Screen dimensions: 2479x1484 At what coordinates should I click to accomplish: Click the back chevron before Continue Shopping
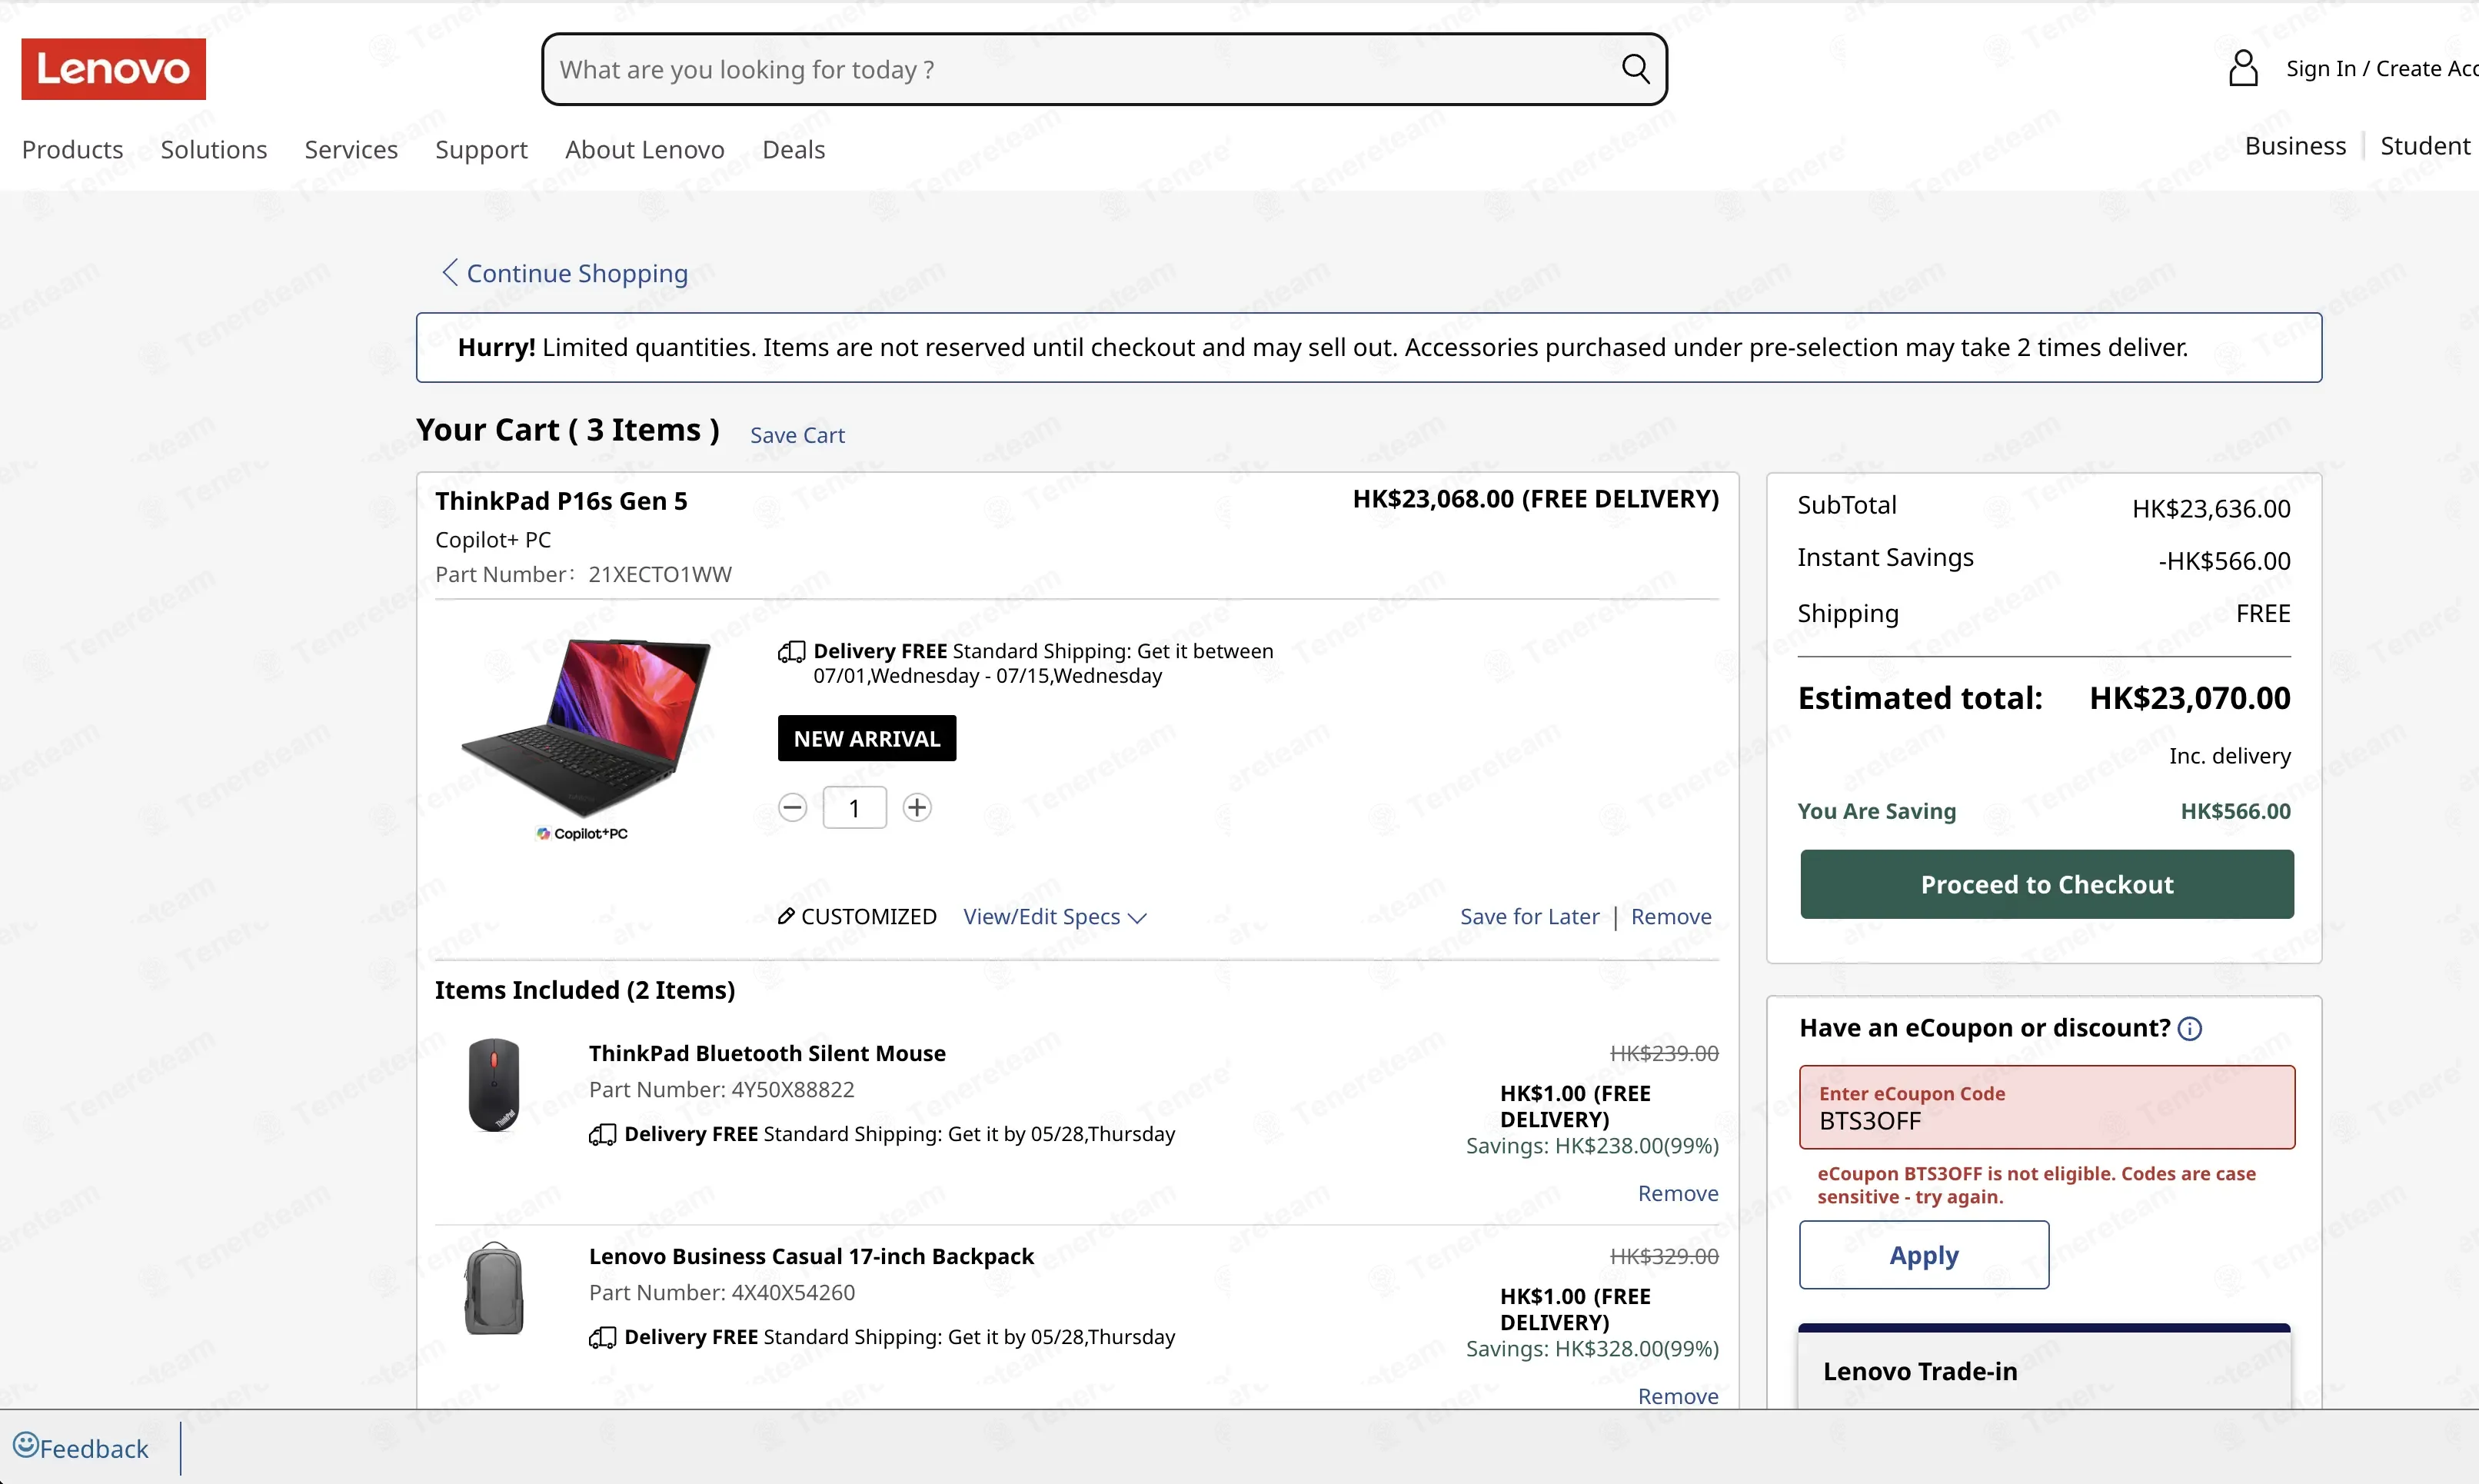pyautogui.click(x=450, y=273)
